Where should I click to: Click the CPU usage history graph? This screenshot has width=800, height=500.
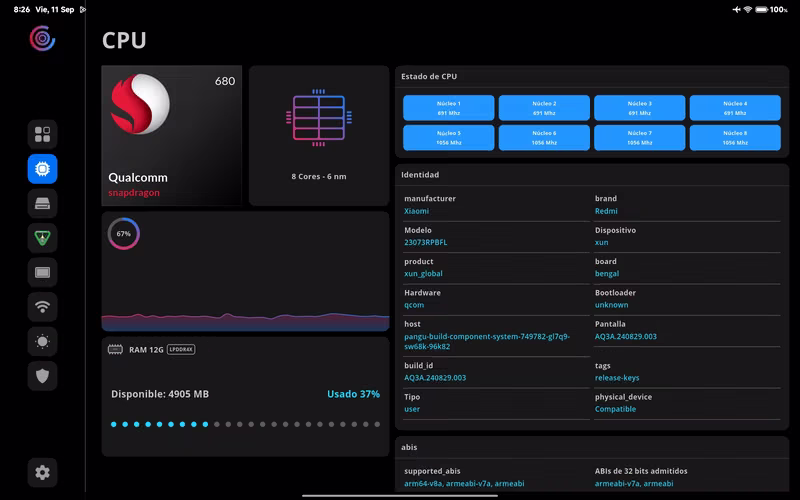click(x=245, y=321)
